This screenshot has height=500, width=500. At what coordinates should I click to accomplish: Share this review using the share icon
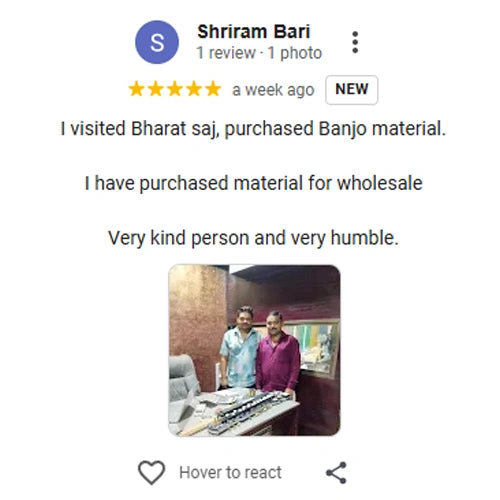tap(336, 472)
